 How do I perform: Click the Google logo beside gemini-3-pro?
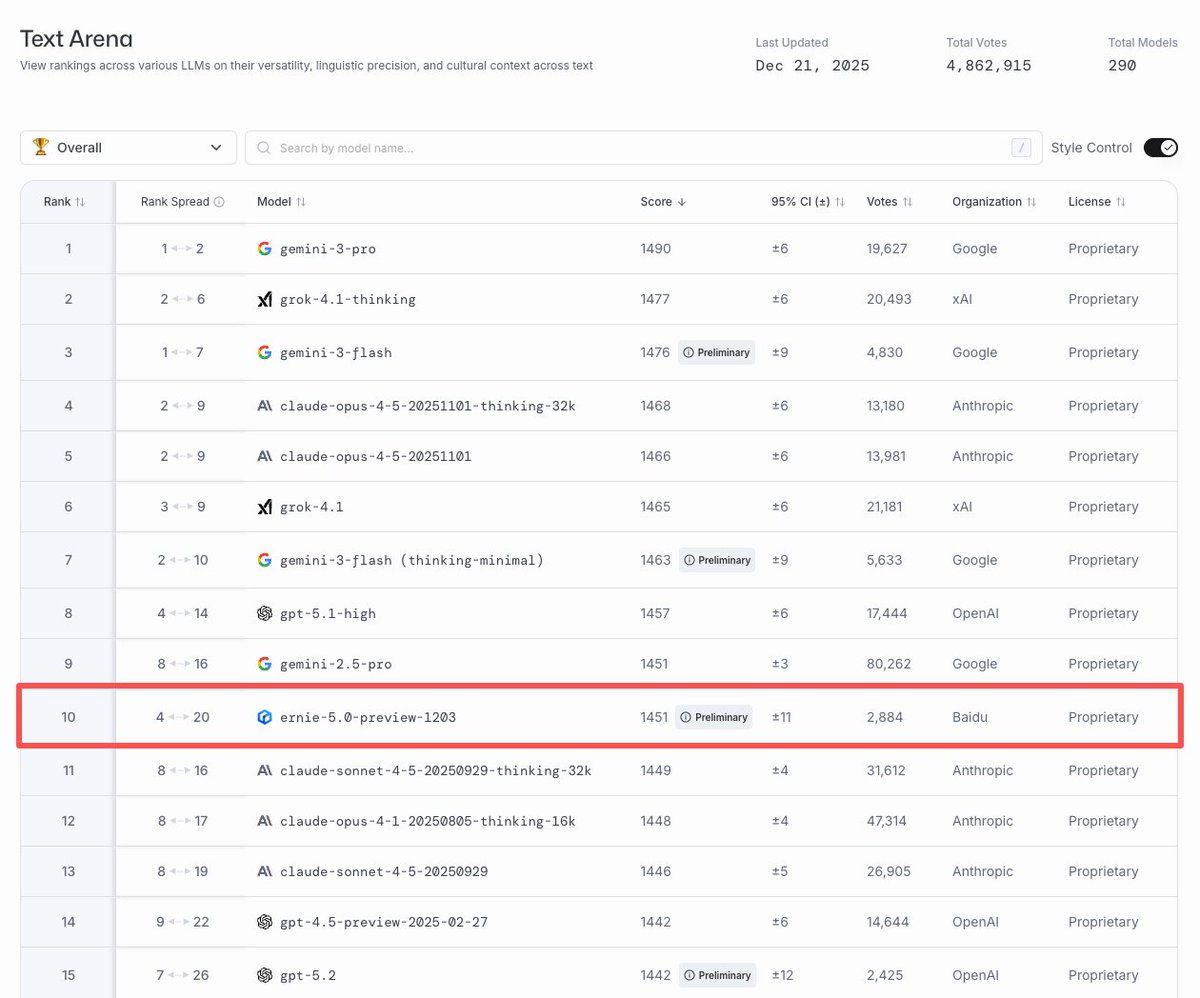(264, 248)
